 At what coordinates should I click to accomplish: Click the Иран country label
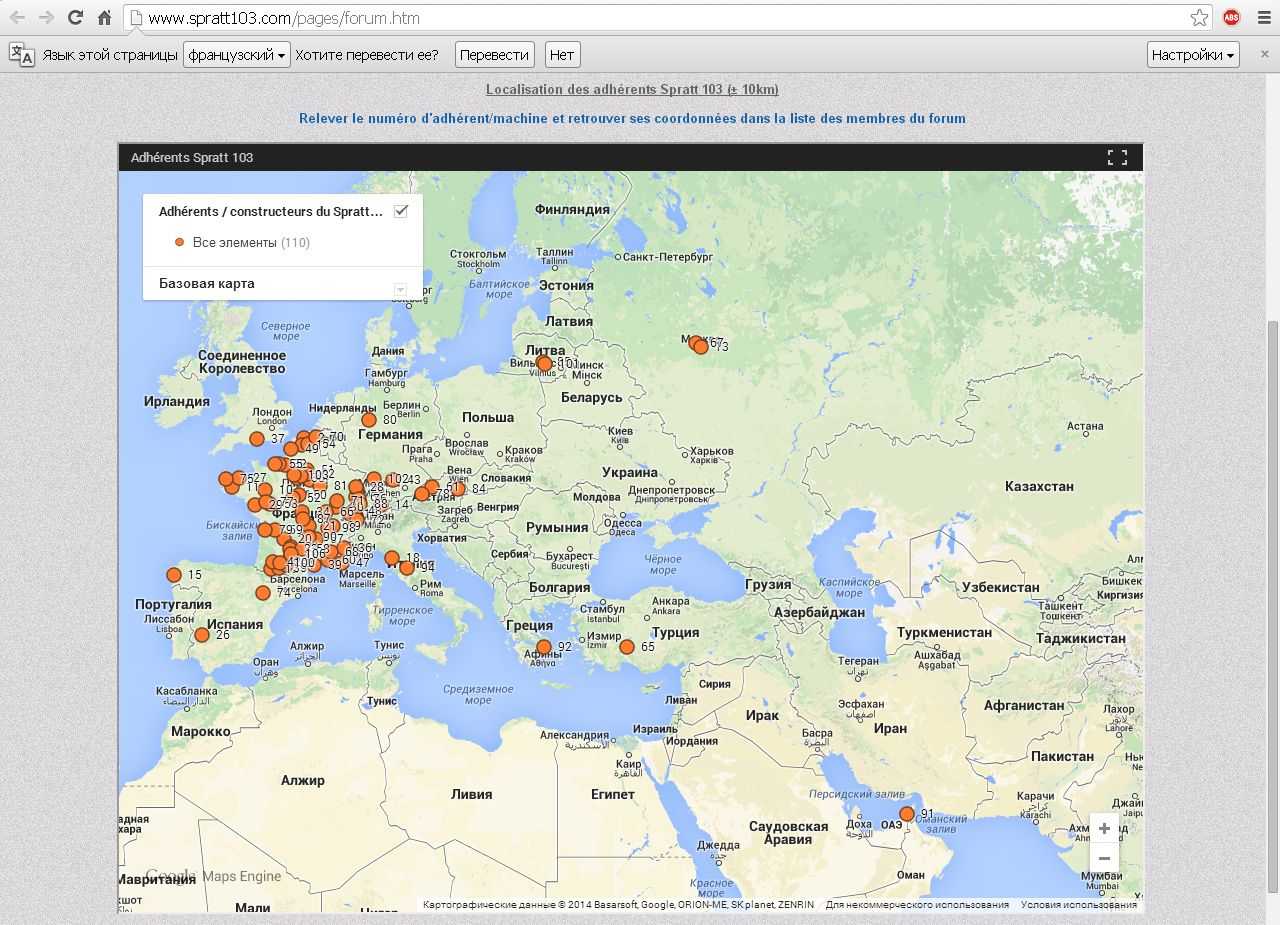pyautogui.click(x=890, y=729)
